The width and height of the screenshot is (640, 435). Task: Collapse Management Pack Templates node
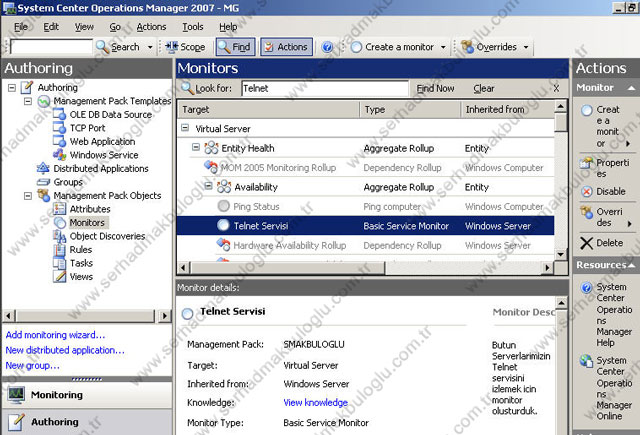28,101
